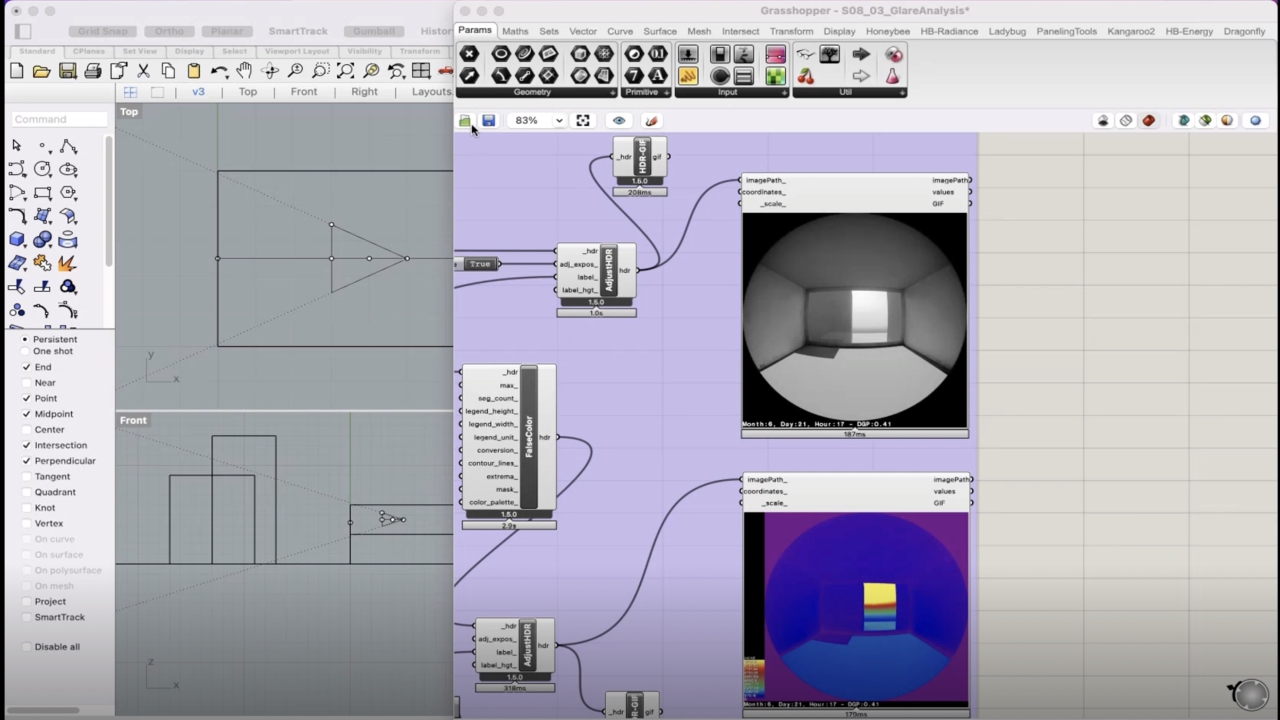Select the Circle tool in Rhino sidebar
Image resolution: width=1280 pixels, height=720 pixels.
[x=42, y=169]
